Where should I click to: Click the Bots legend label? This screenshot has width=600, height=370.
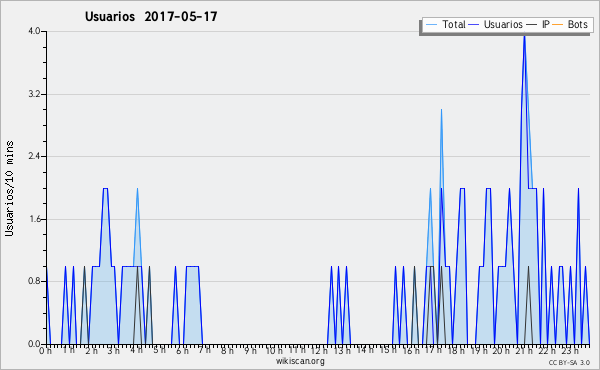coord(577,24)
